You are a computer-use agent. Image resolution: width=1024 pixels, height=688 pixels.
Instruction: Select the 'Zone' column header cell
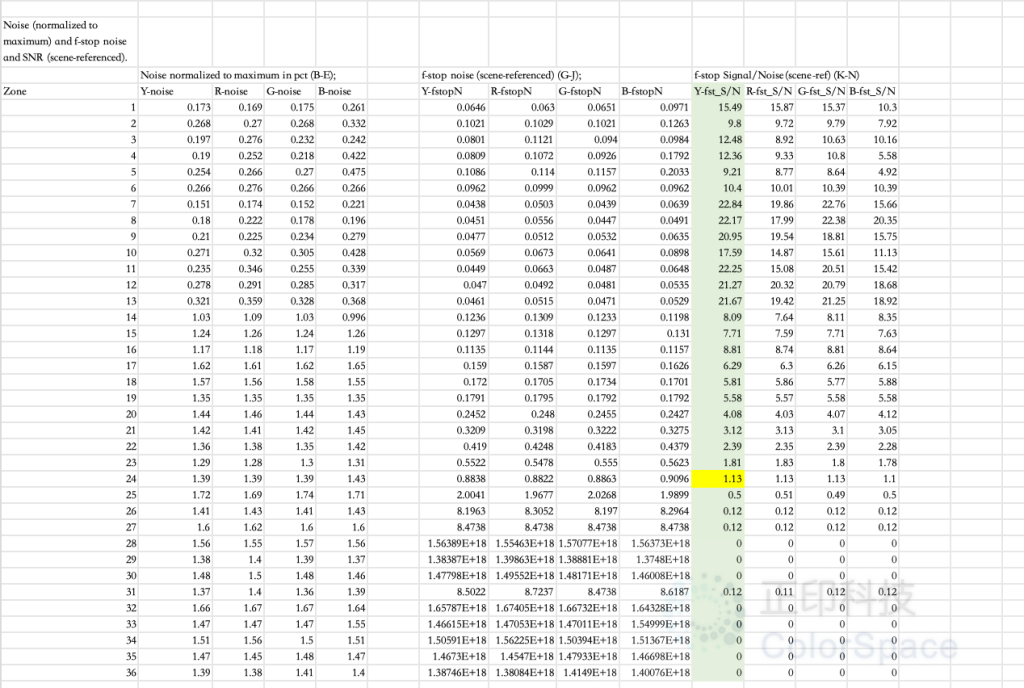[x=69, y=91]
